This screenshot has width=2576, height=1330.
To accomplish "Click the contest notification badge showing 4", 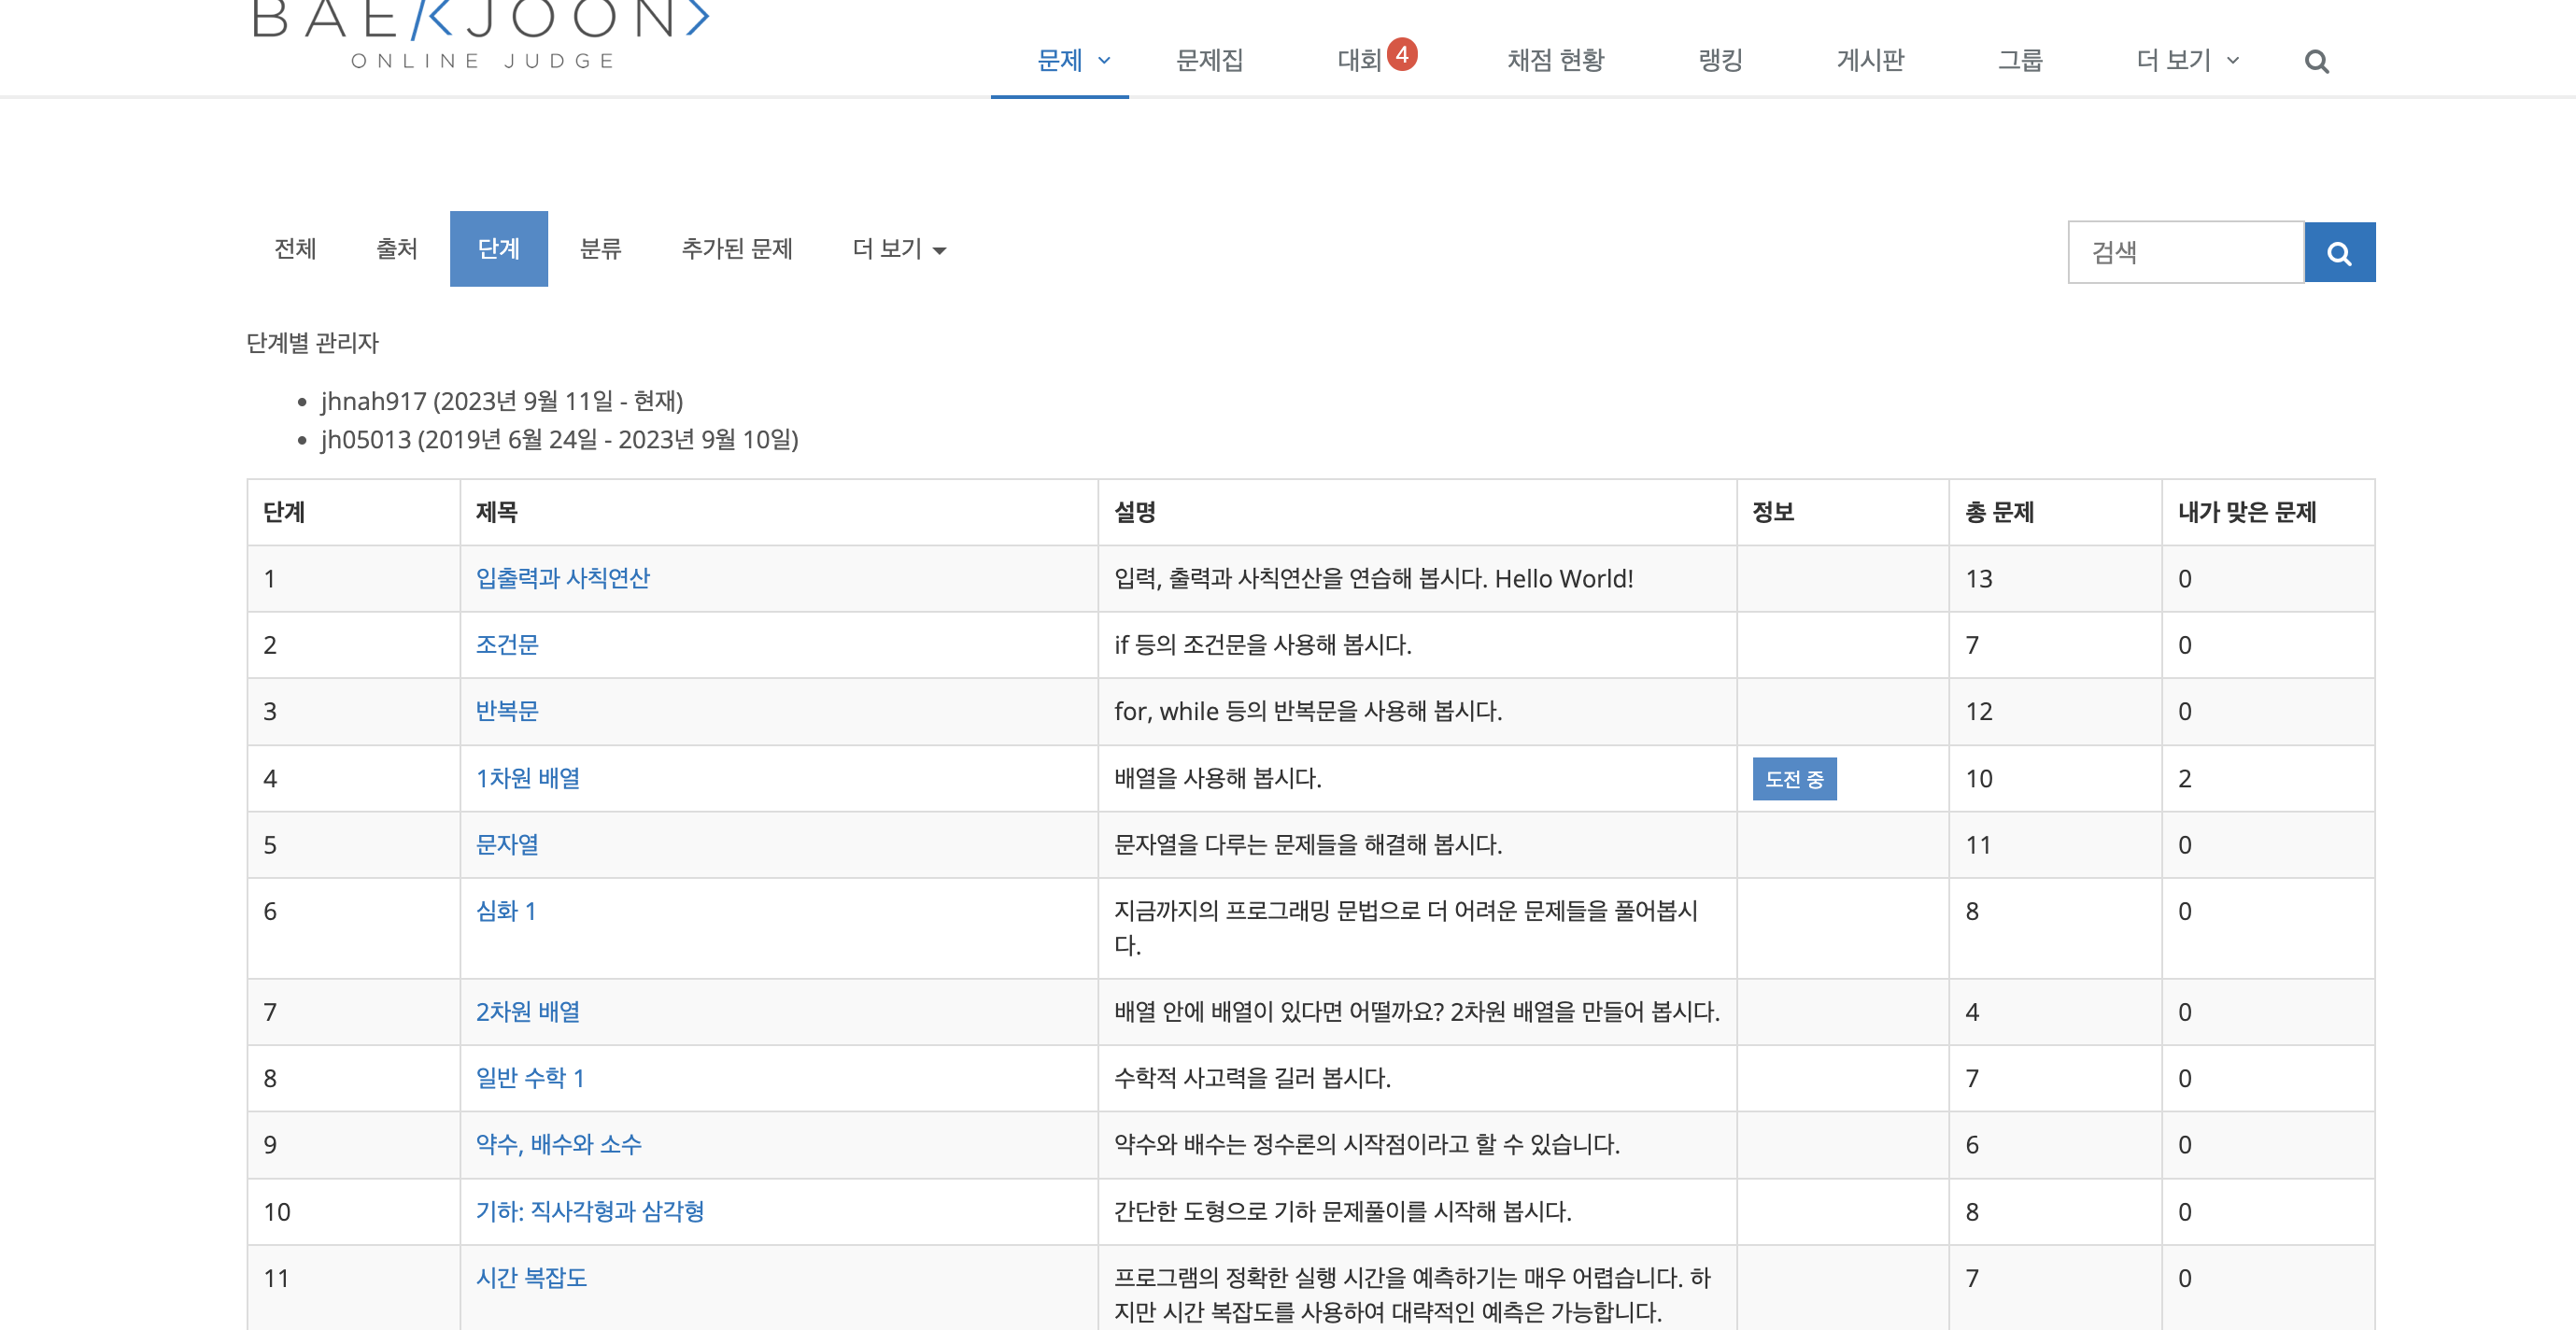I will pyautogui.click(x=1401, y=54).
